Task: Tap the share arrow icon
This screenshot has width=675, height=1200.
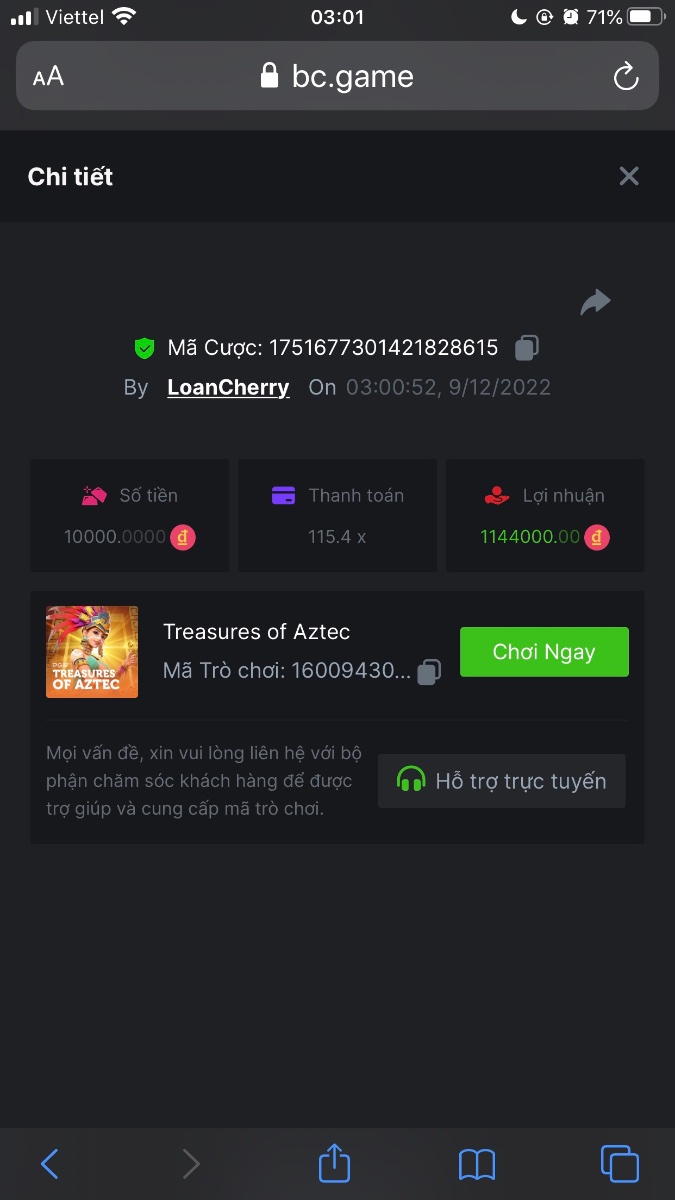Action: [x=595, y=302]
